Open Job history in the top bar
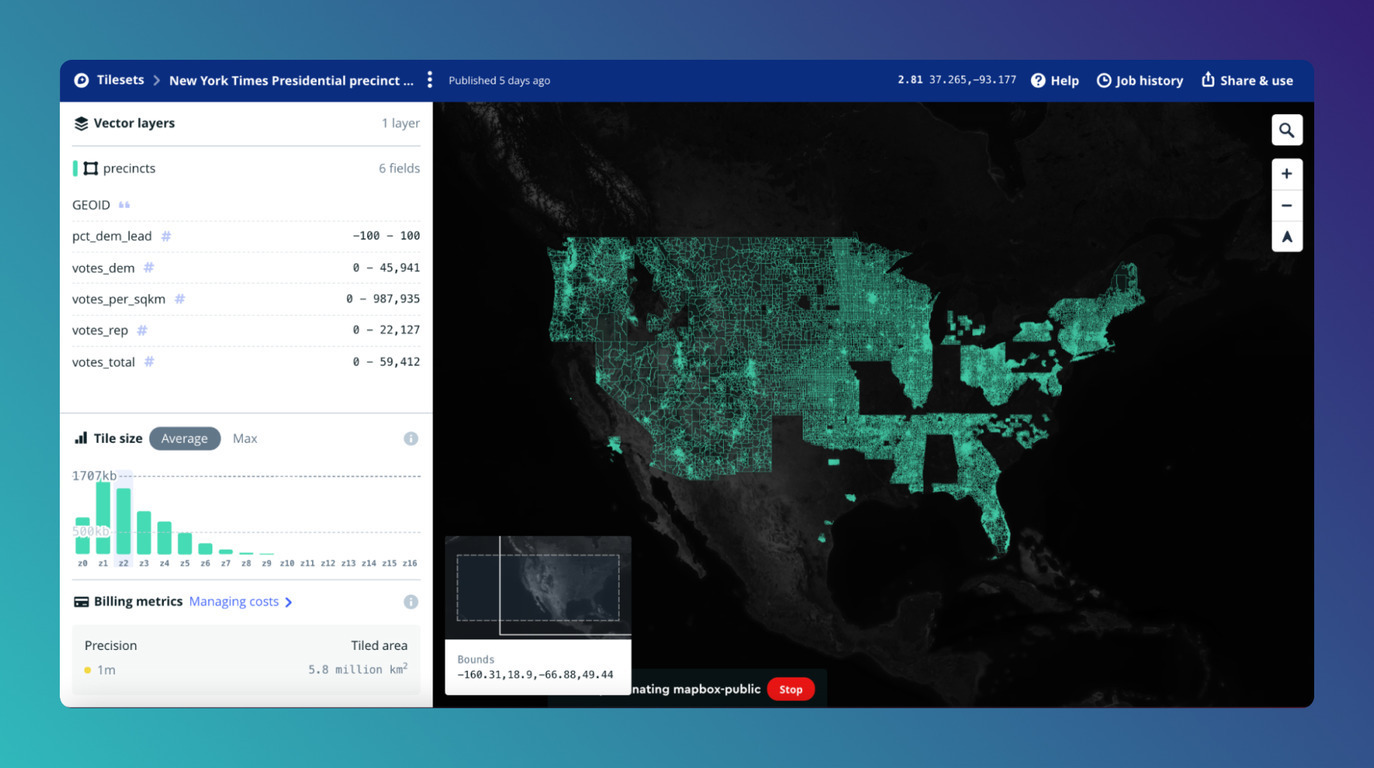 [1140, 80]
